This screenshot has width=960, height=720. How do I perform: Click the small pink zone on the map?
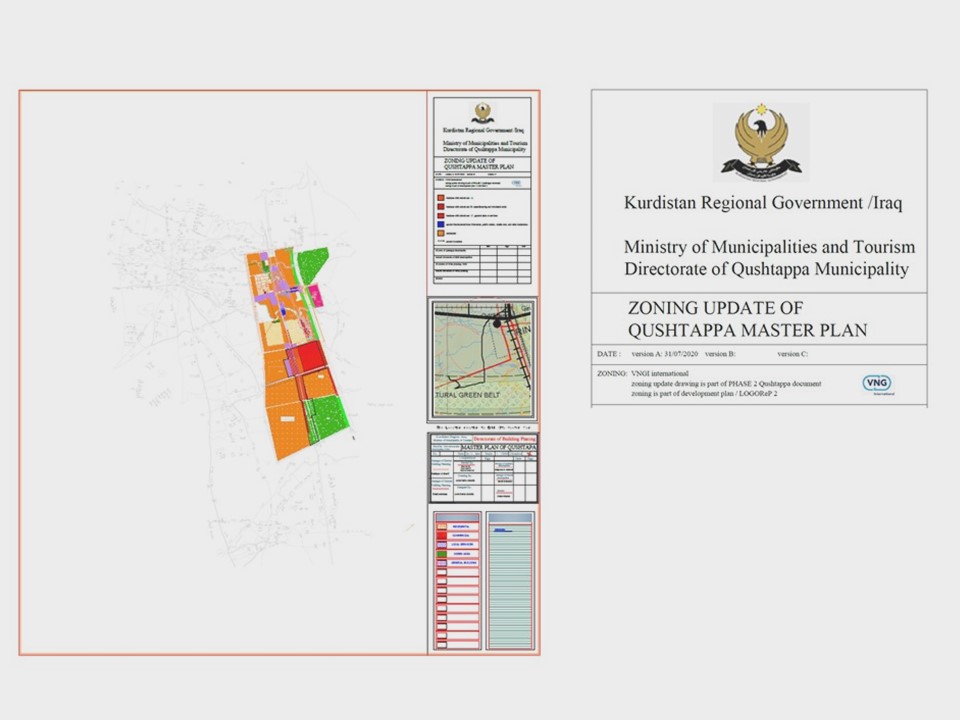point(315,294)
